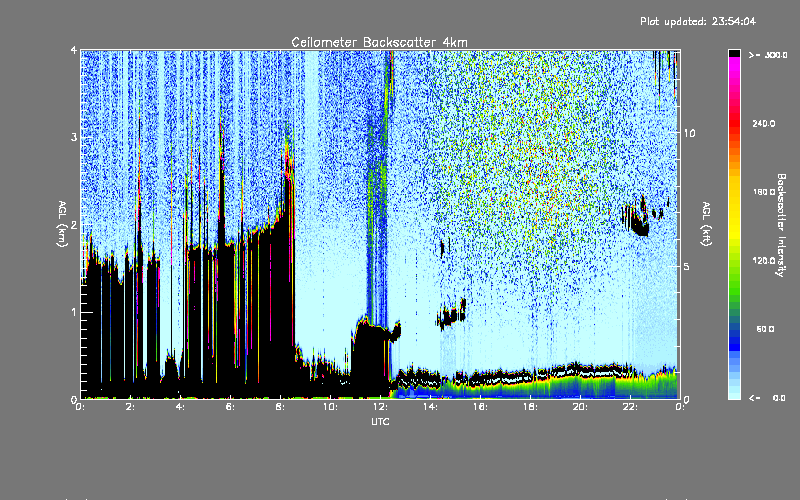
Task: Click the '14:' hour tick on UTC axis
Action: pyautogui.click(x=430, y=407)
